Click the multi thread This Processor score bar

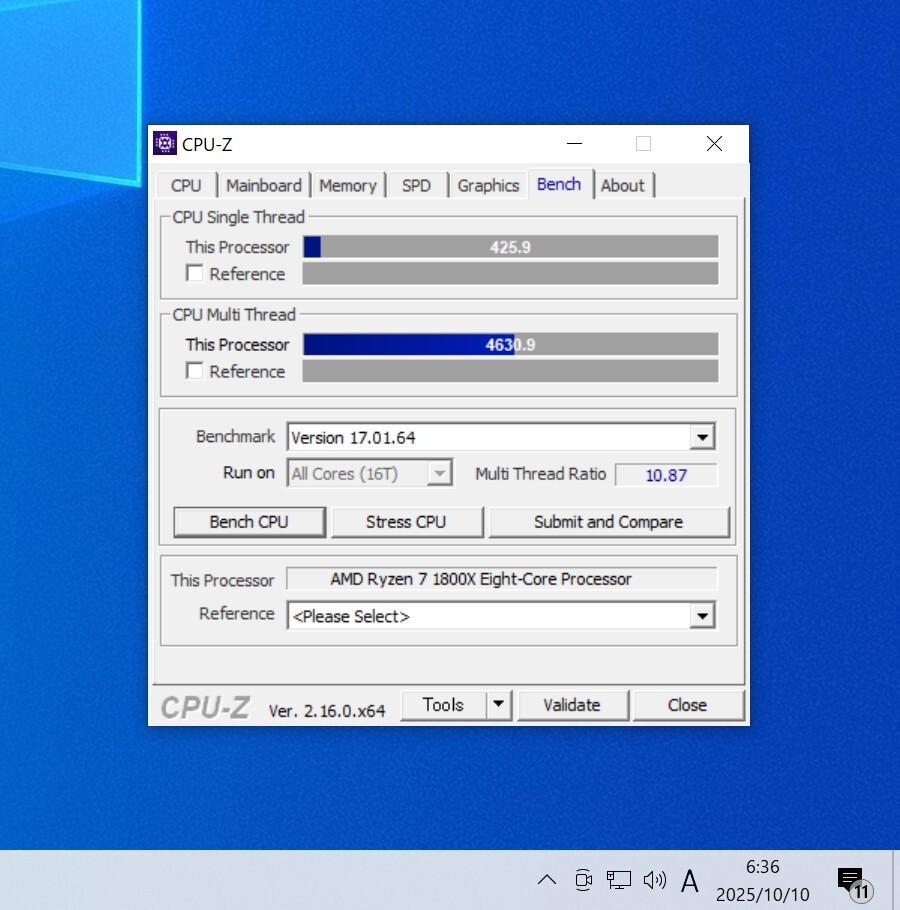(x=510, y=344)
